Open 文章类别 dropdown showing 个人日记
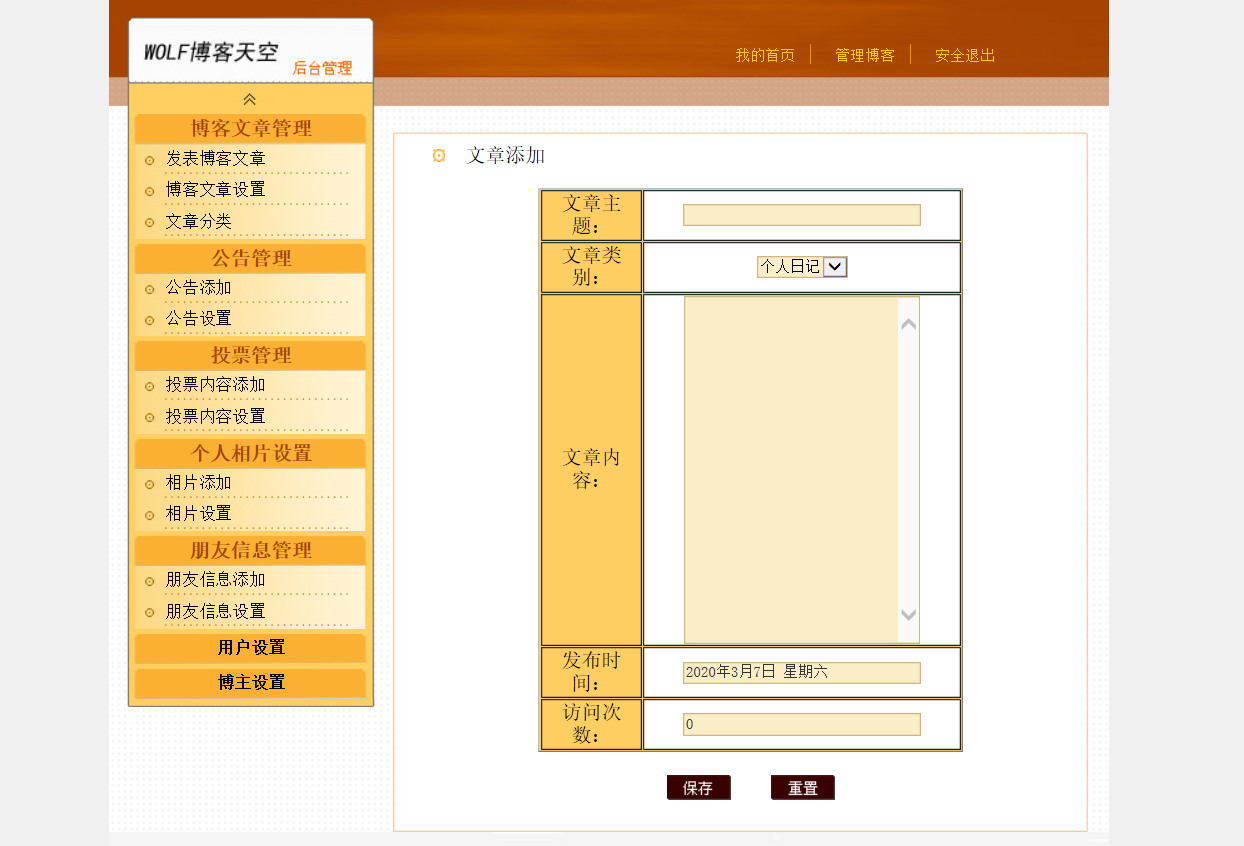The image size is (1244, 846). coord(802,266)
